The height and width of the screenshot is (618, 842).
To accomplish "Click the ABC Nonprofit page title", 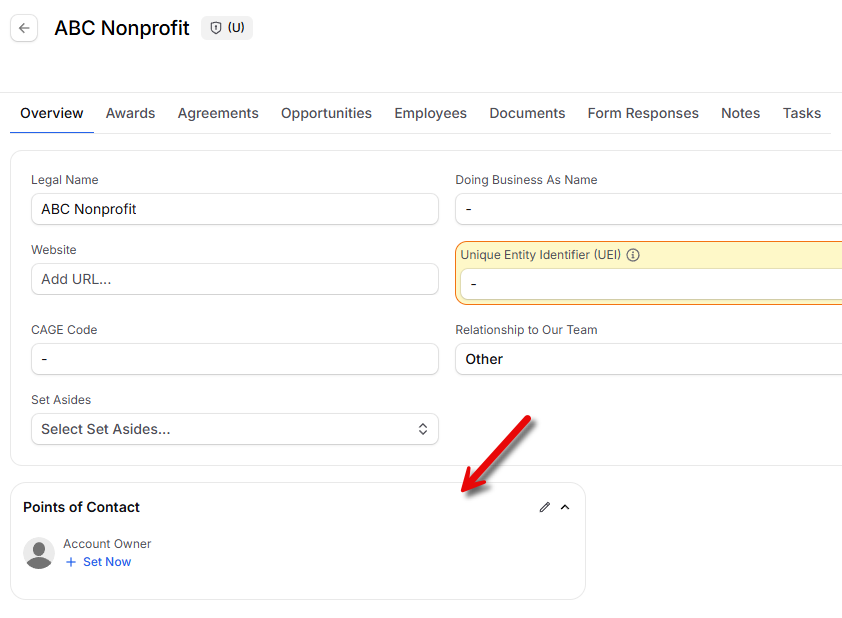I will tap(122, 28).
